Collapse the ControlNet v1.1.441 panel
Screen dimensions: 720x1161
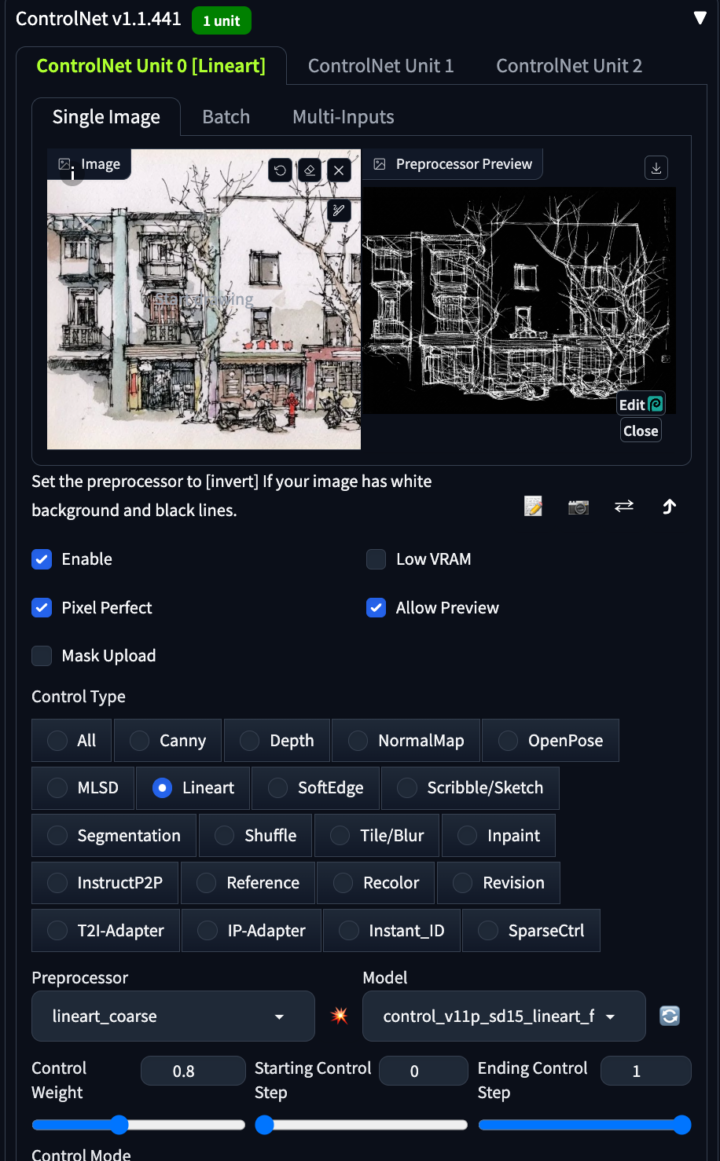coord(700,19)
